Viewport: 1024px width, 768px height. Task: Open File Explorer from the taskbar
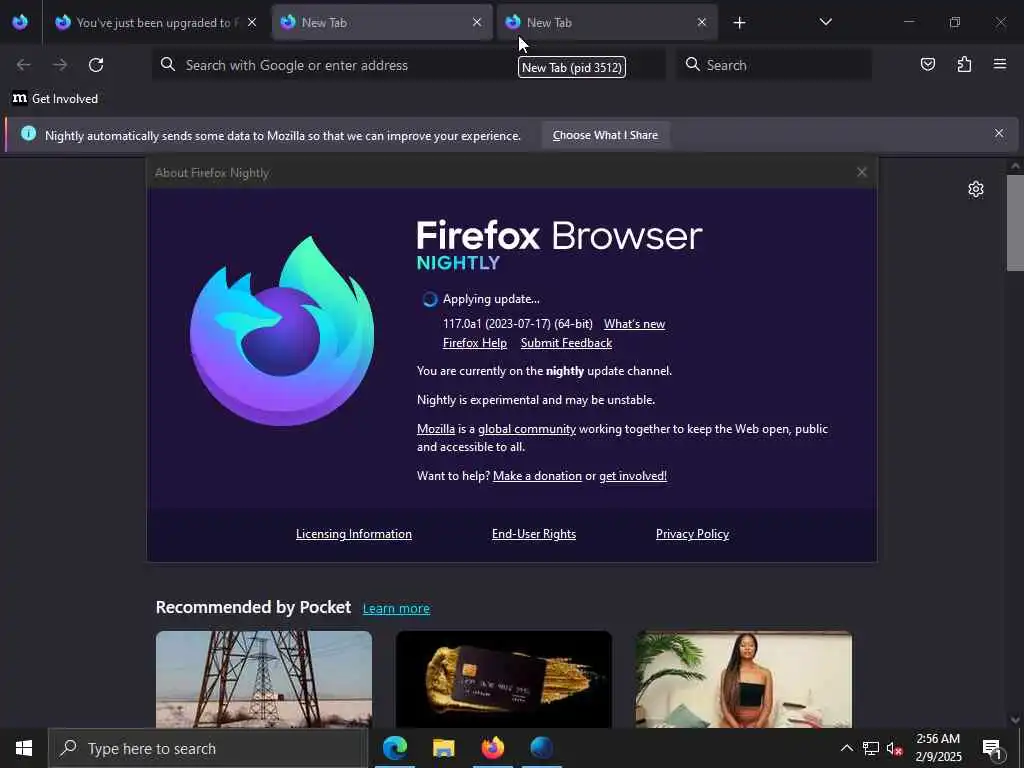tap(443, 748)
